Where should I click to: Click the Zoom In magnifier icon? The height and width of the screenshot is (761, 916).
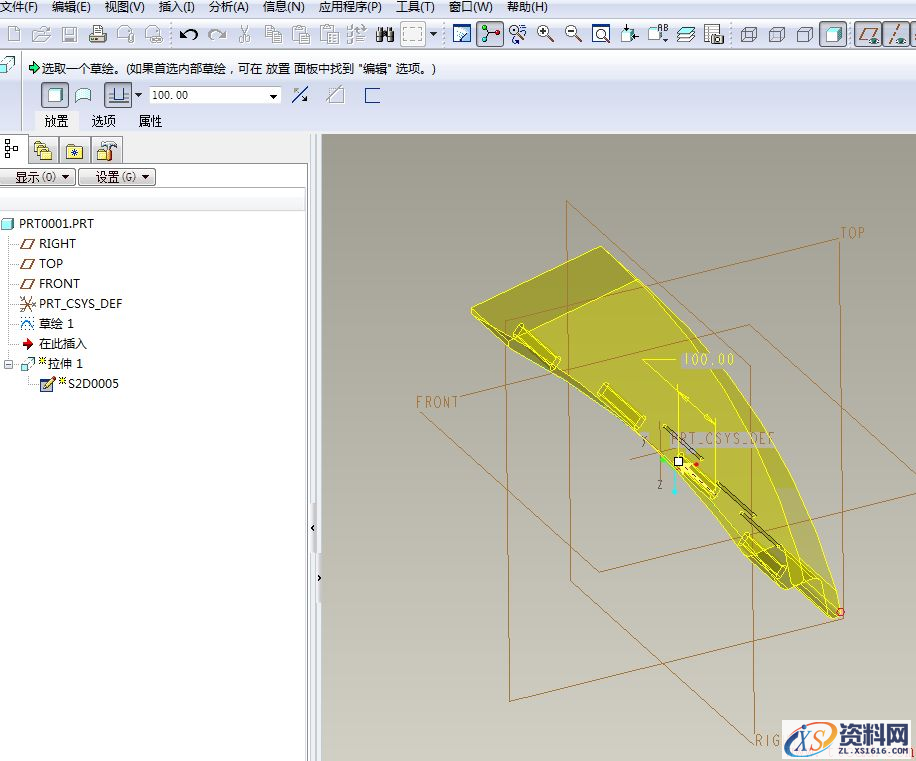click(x=545, y=34)
